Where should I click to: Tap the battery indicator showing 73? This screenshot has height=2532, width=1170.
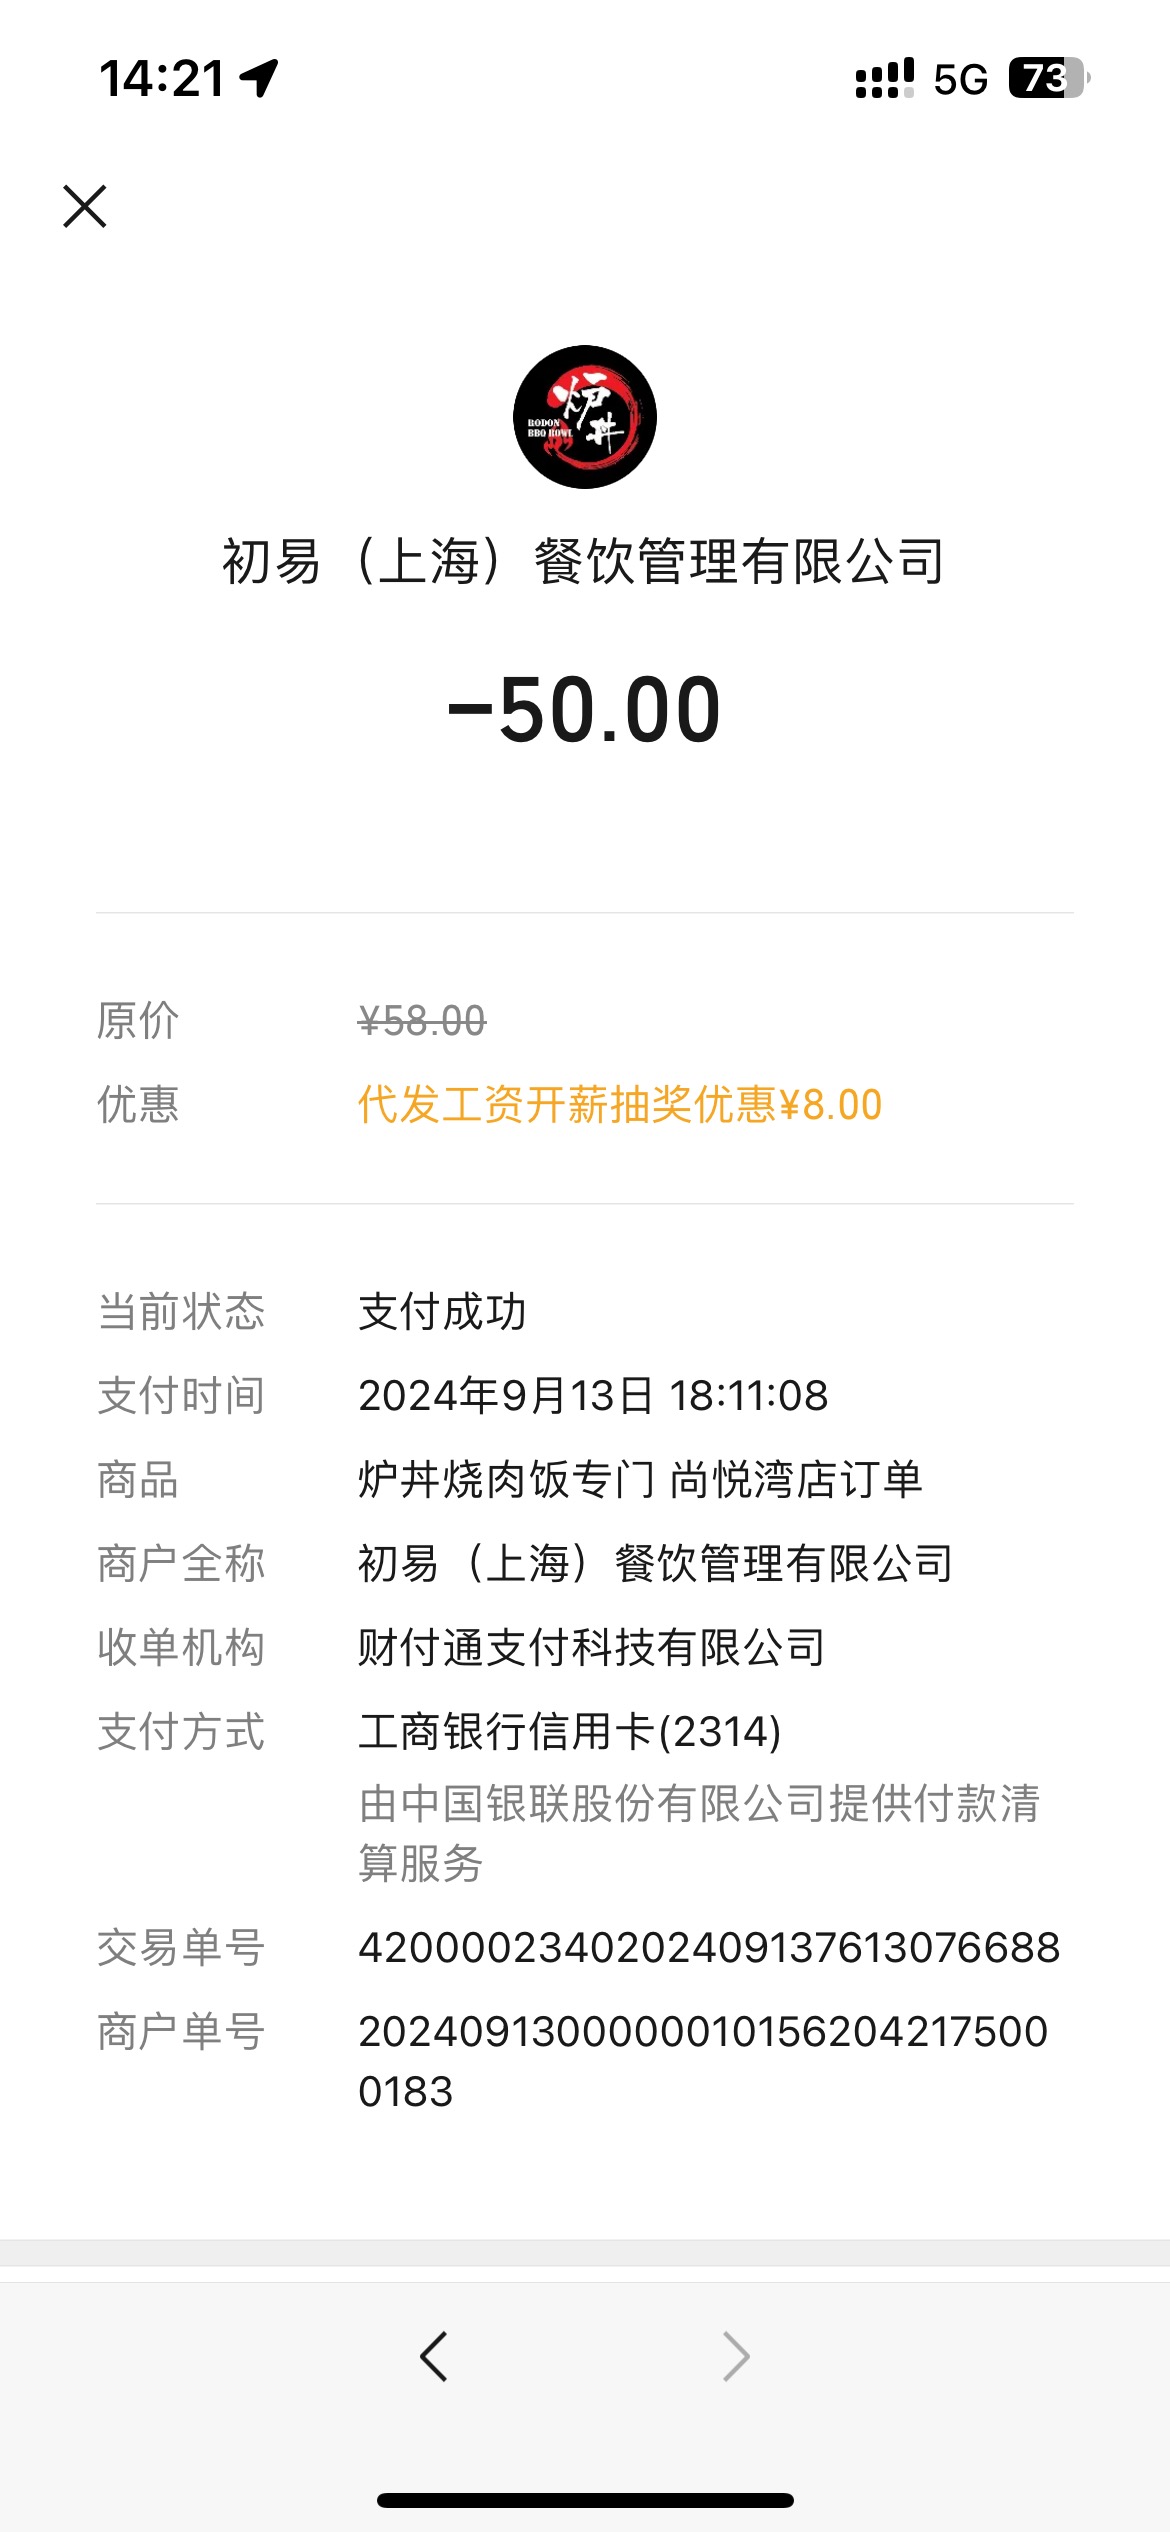(x=1048, y=78)
